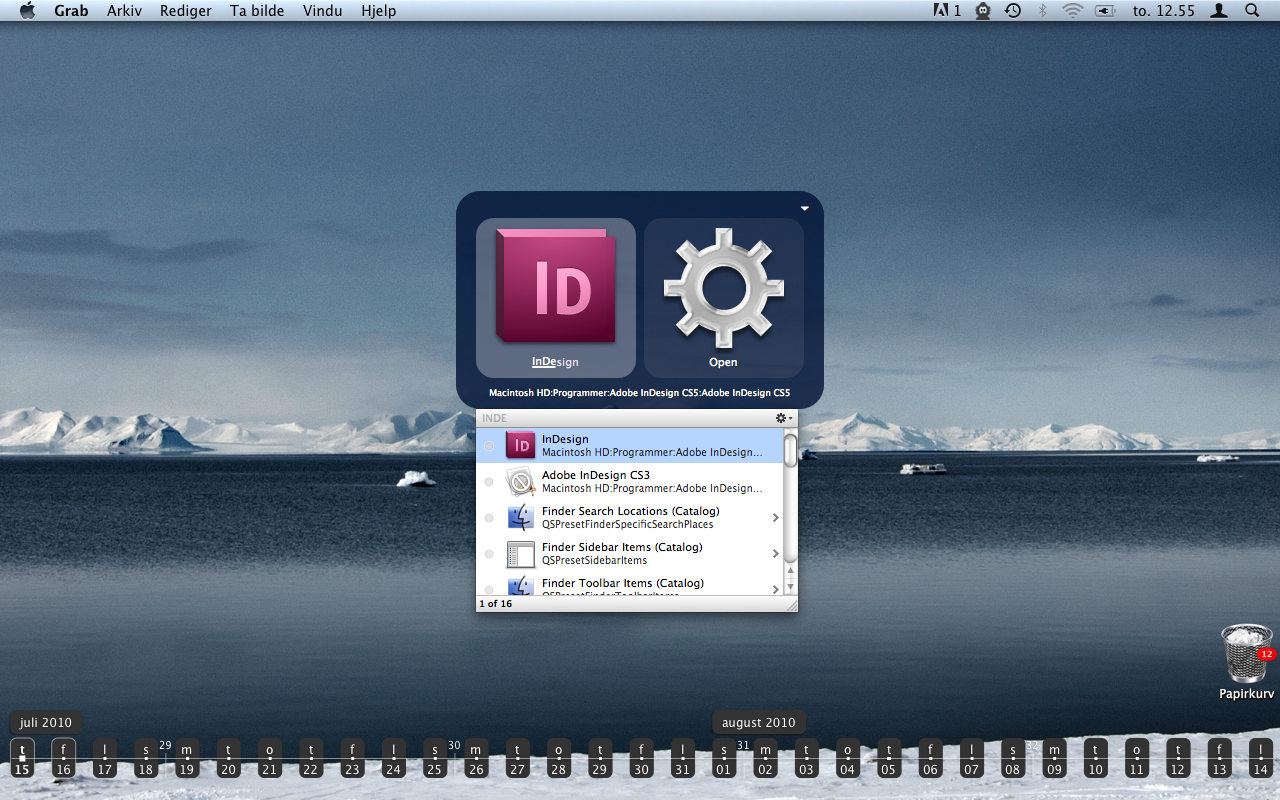Screen dimensions: 1280x800
Task: Click the Adobe updater menu bar icon
Action: click(947, 11)
